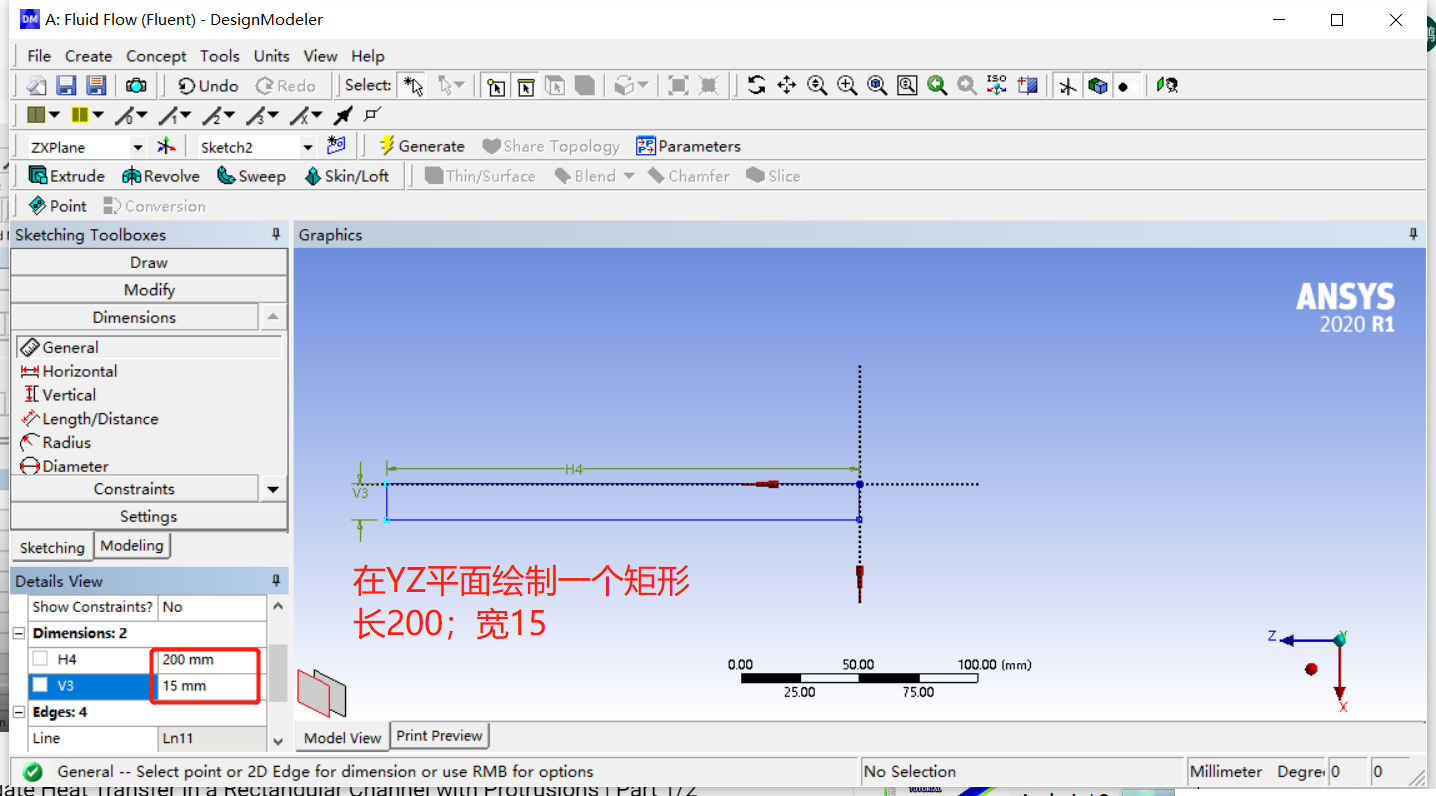Image resolution: width=1436 pixels, height=796 pixels.
Task: Open the ZXPlane plane dropdown
Action: 138,147
